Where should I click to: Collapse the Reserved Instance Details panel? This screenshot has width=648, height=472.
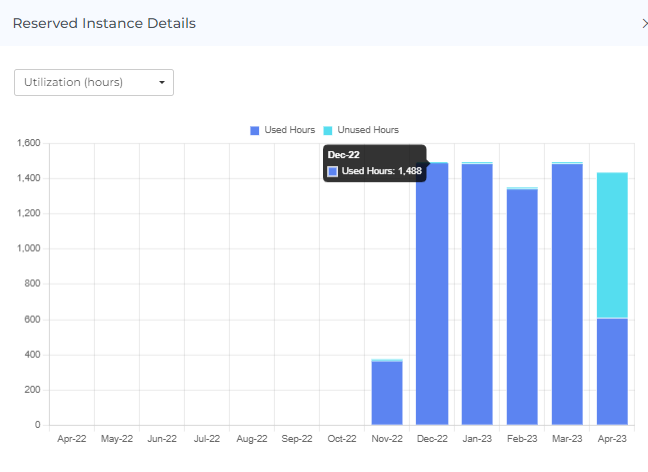point(643,23)
